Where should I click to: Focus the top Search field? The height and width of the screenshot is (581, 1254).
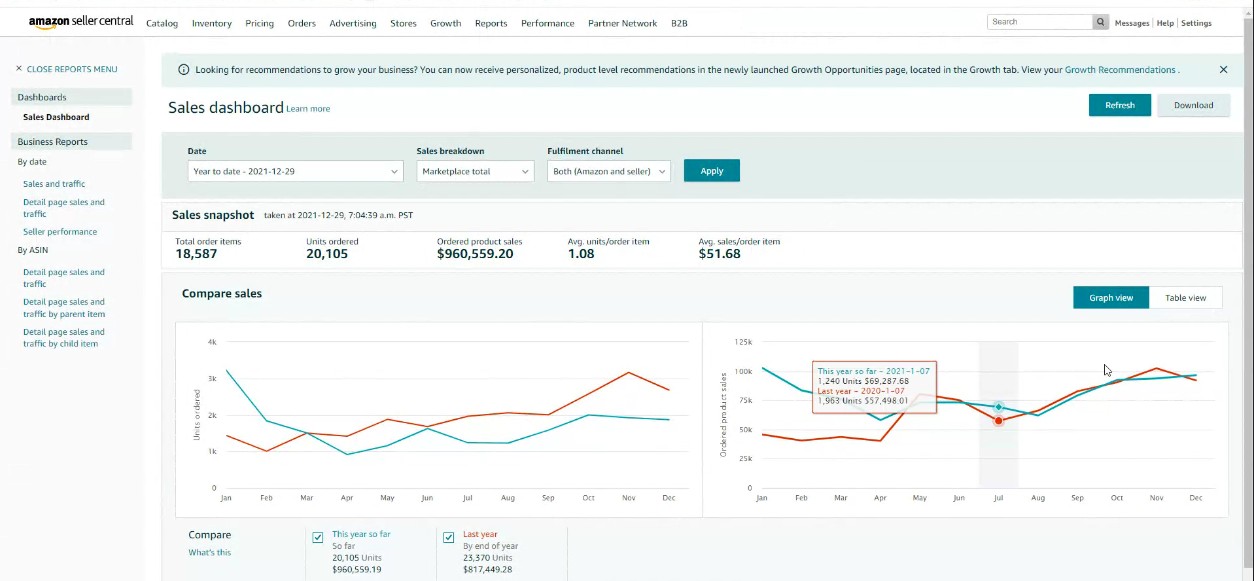[x=1040, y=22]
